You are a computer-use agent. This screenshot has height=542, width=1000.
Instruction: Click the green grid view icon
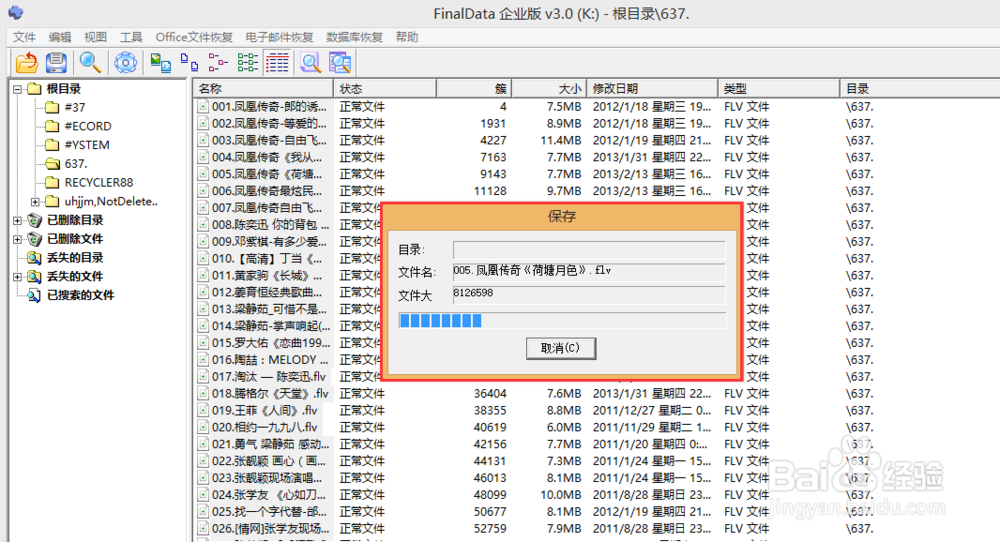[247, 62]
